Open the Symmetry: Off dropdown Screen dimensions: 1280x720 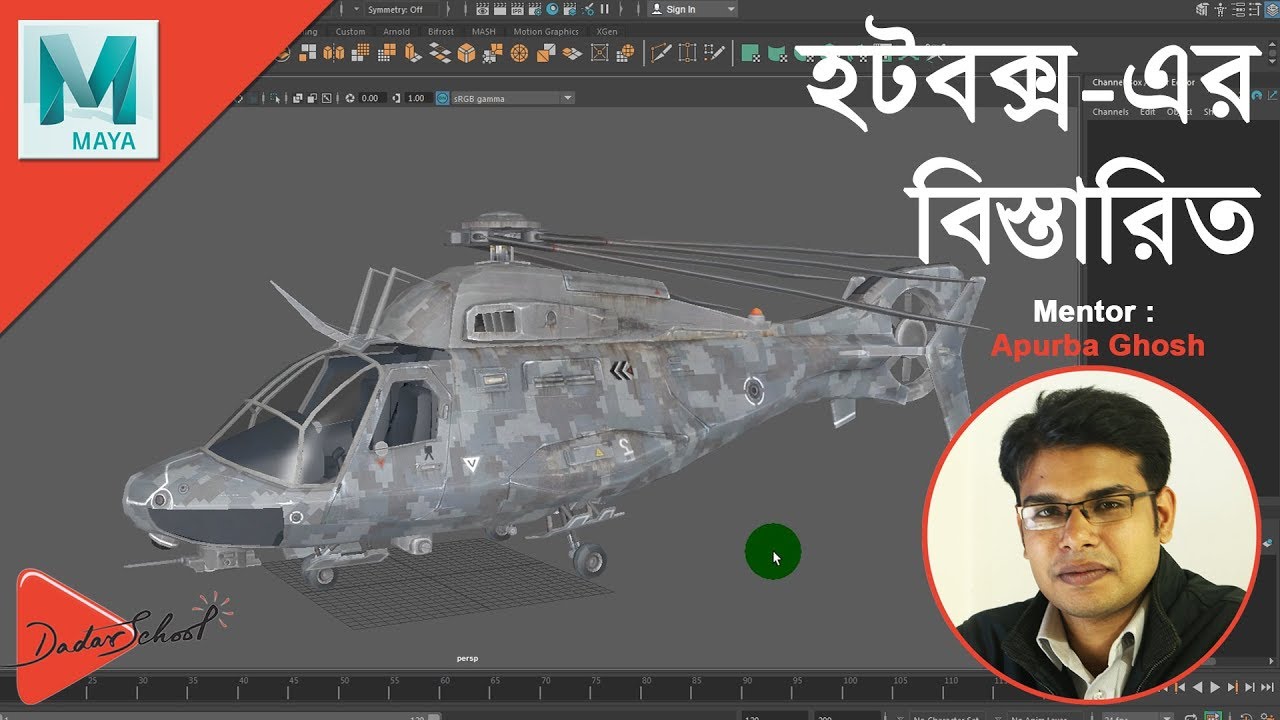(401, 9)
